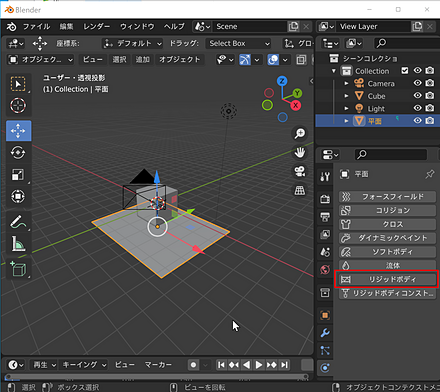
Task: Open the viewport オブジェクト menu
Action: [x=179, y=60]
